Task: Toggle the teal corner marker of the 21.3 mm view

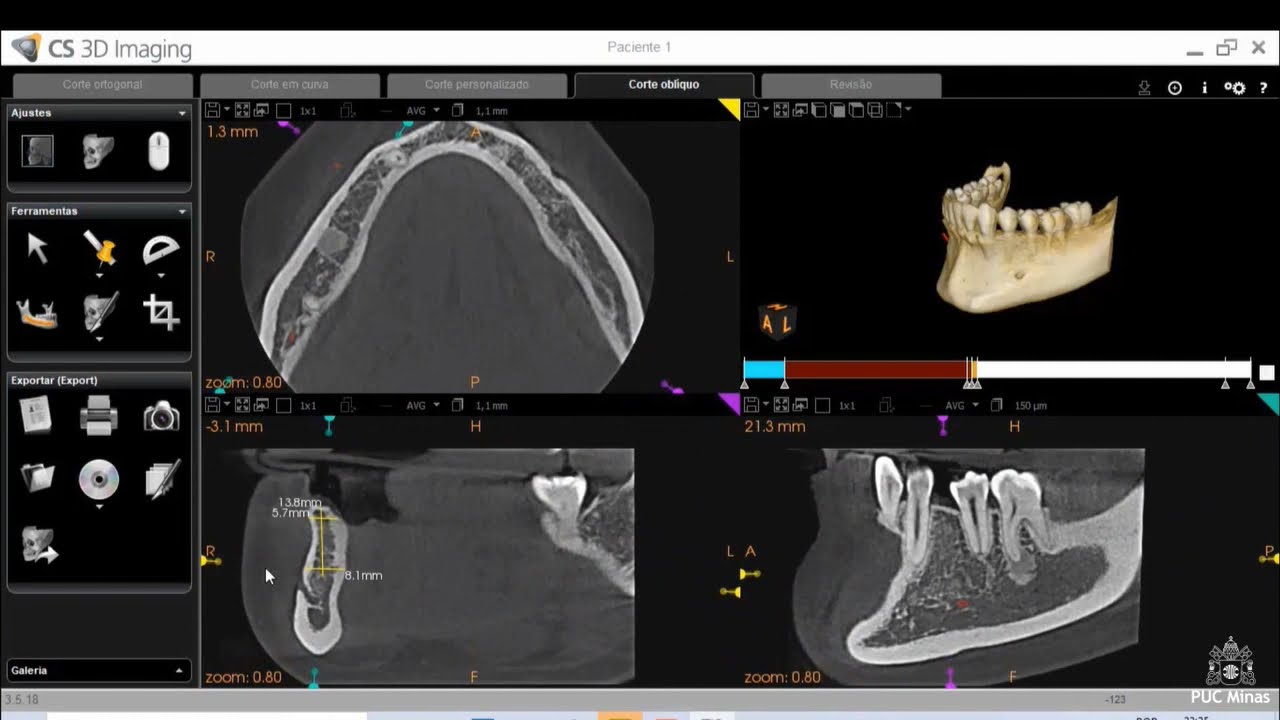Action: coord(1270,402)
